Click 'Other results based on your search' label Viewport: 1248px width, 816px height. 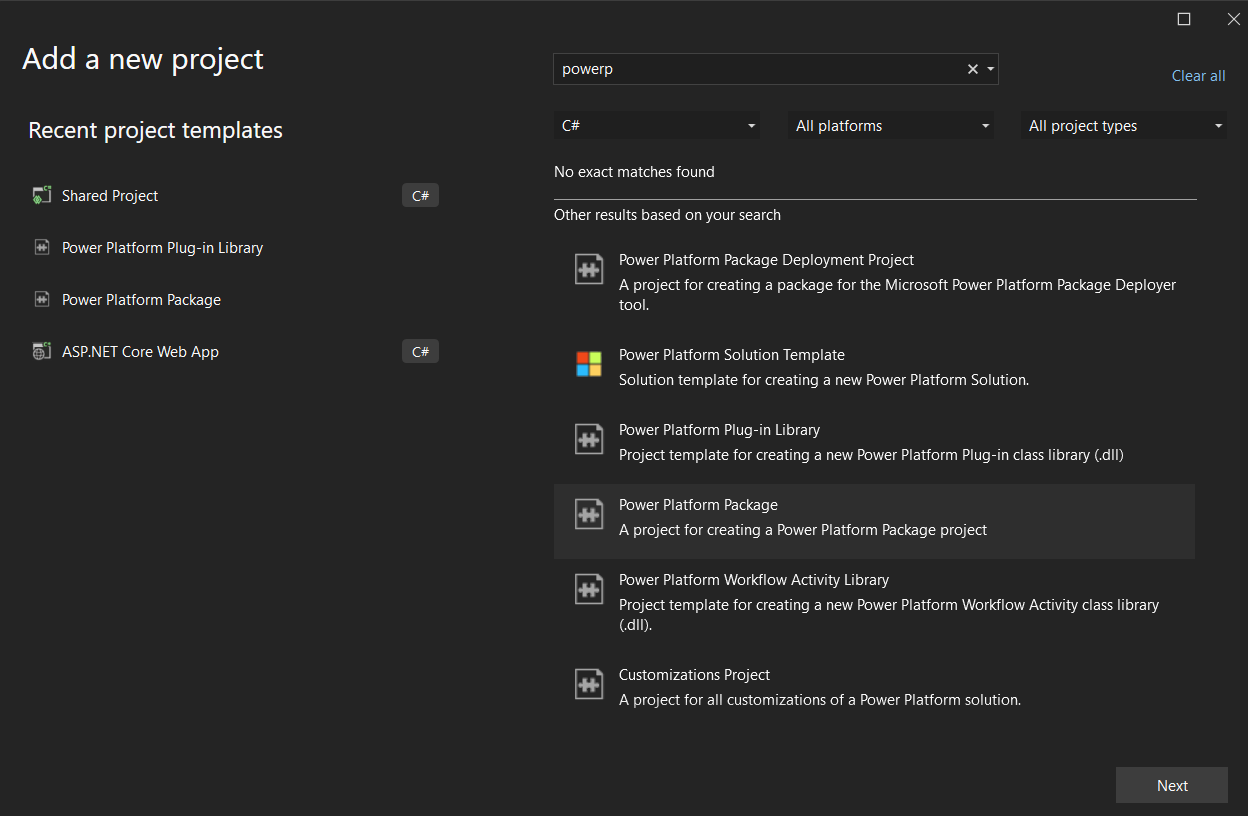tap(667, 215)
